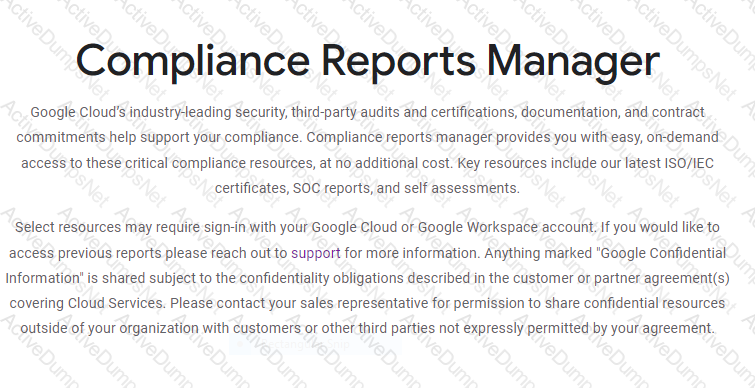Click the text agreement(s) in the paragraph
Screen dimensions: 755x388
(690, 278)
